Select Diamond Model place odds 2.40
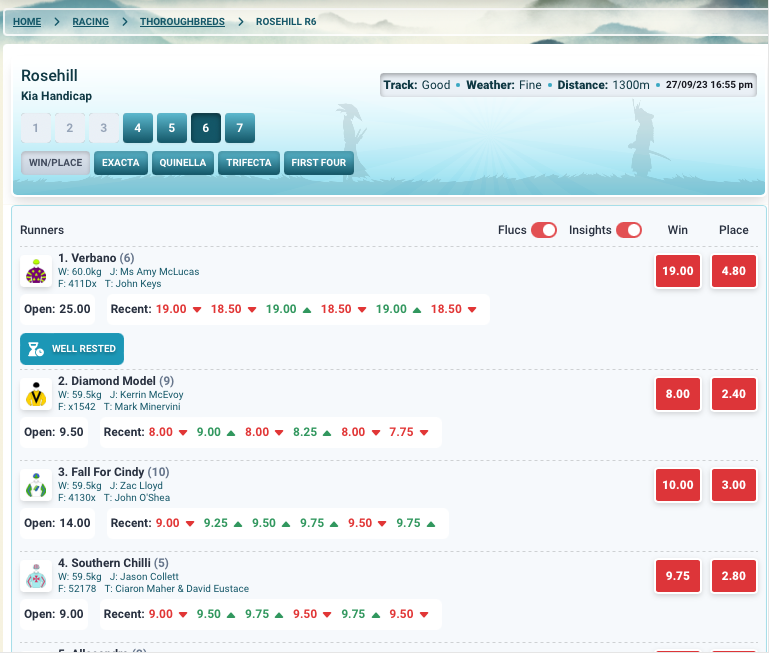 [x=734, y=394]
